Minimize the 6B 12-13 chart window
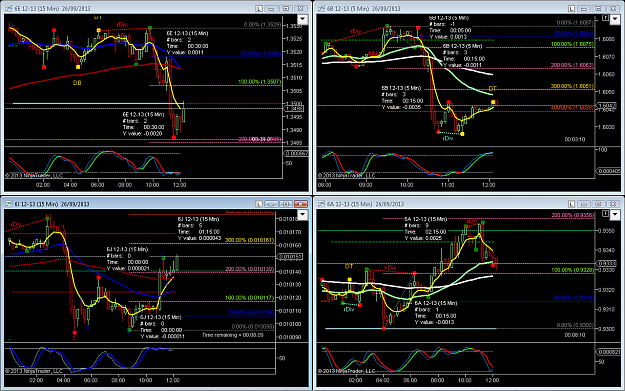The image size is (625, 391). coord(584,8)
